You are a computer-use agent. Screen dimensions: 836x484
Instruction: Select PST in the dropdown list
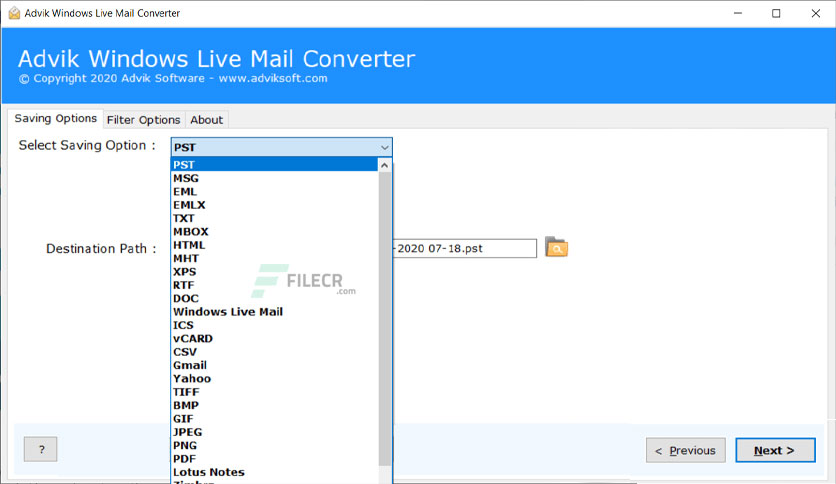[x=275, y=165]
